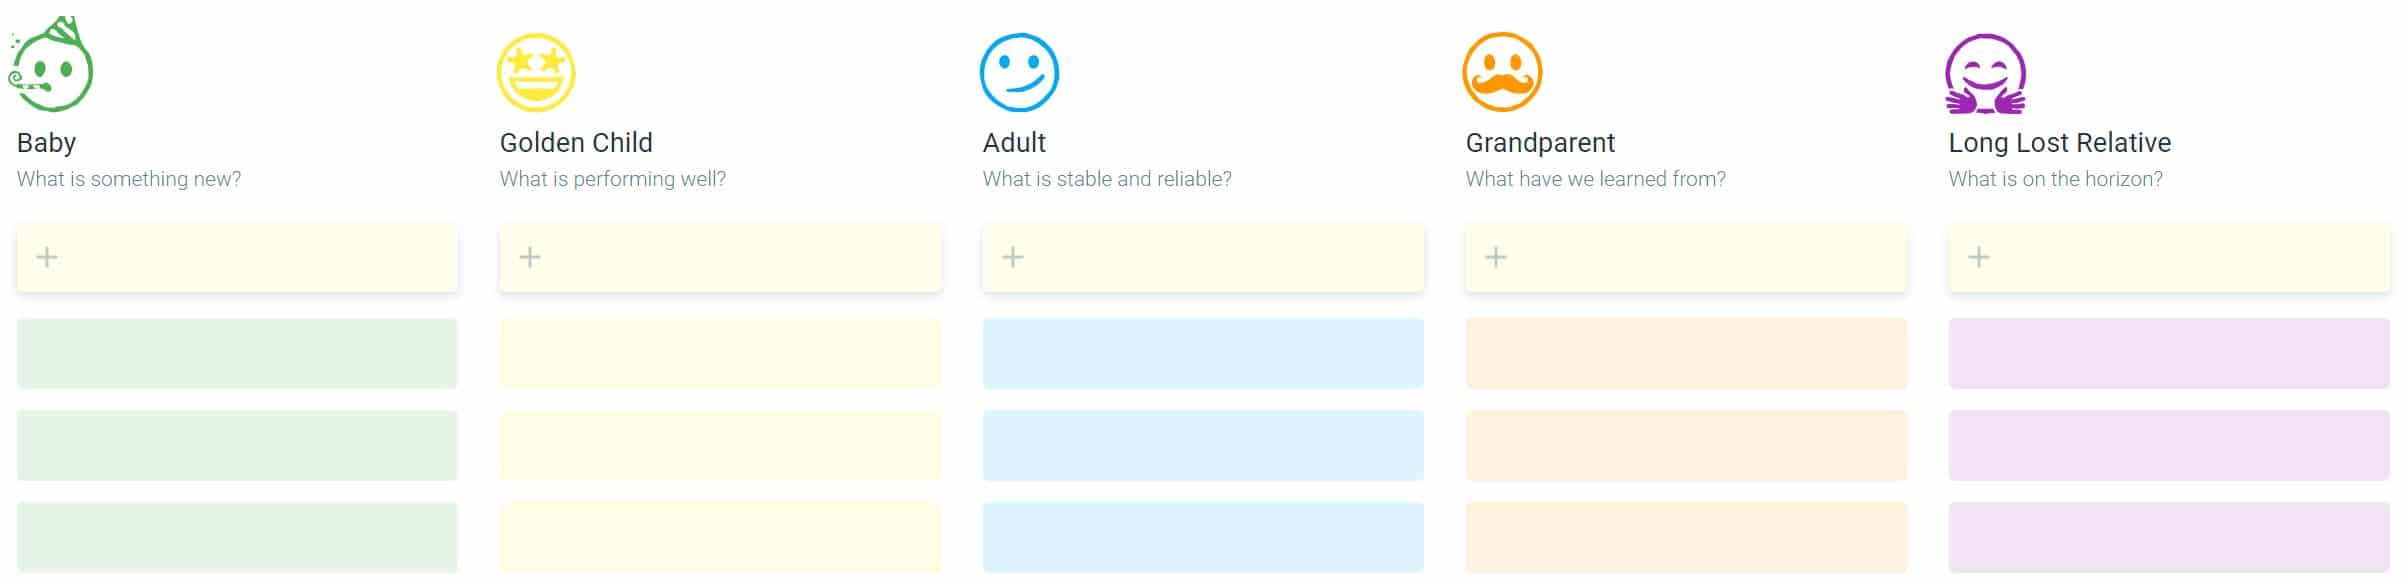
Task: Click the blue smiley Adult icon
Action: pos(1019,72)
